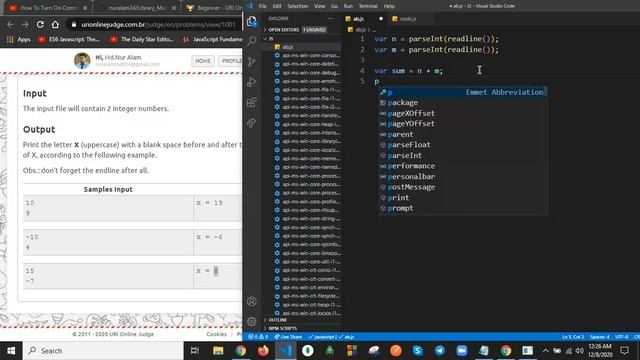Image resolution: width=640 pixels, height=360 pixels.
Task: Click the HOME button on URI page
Action: pyautogui.click(x=203, y=61)
